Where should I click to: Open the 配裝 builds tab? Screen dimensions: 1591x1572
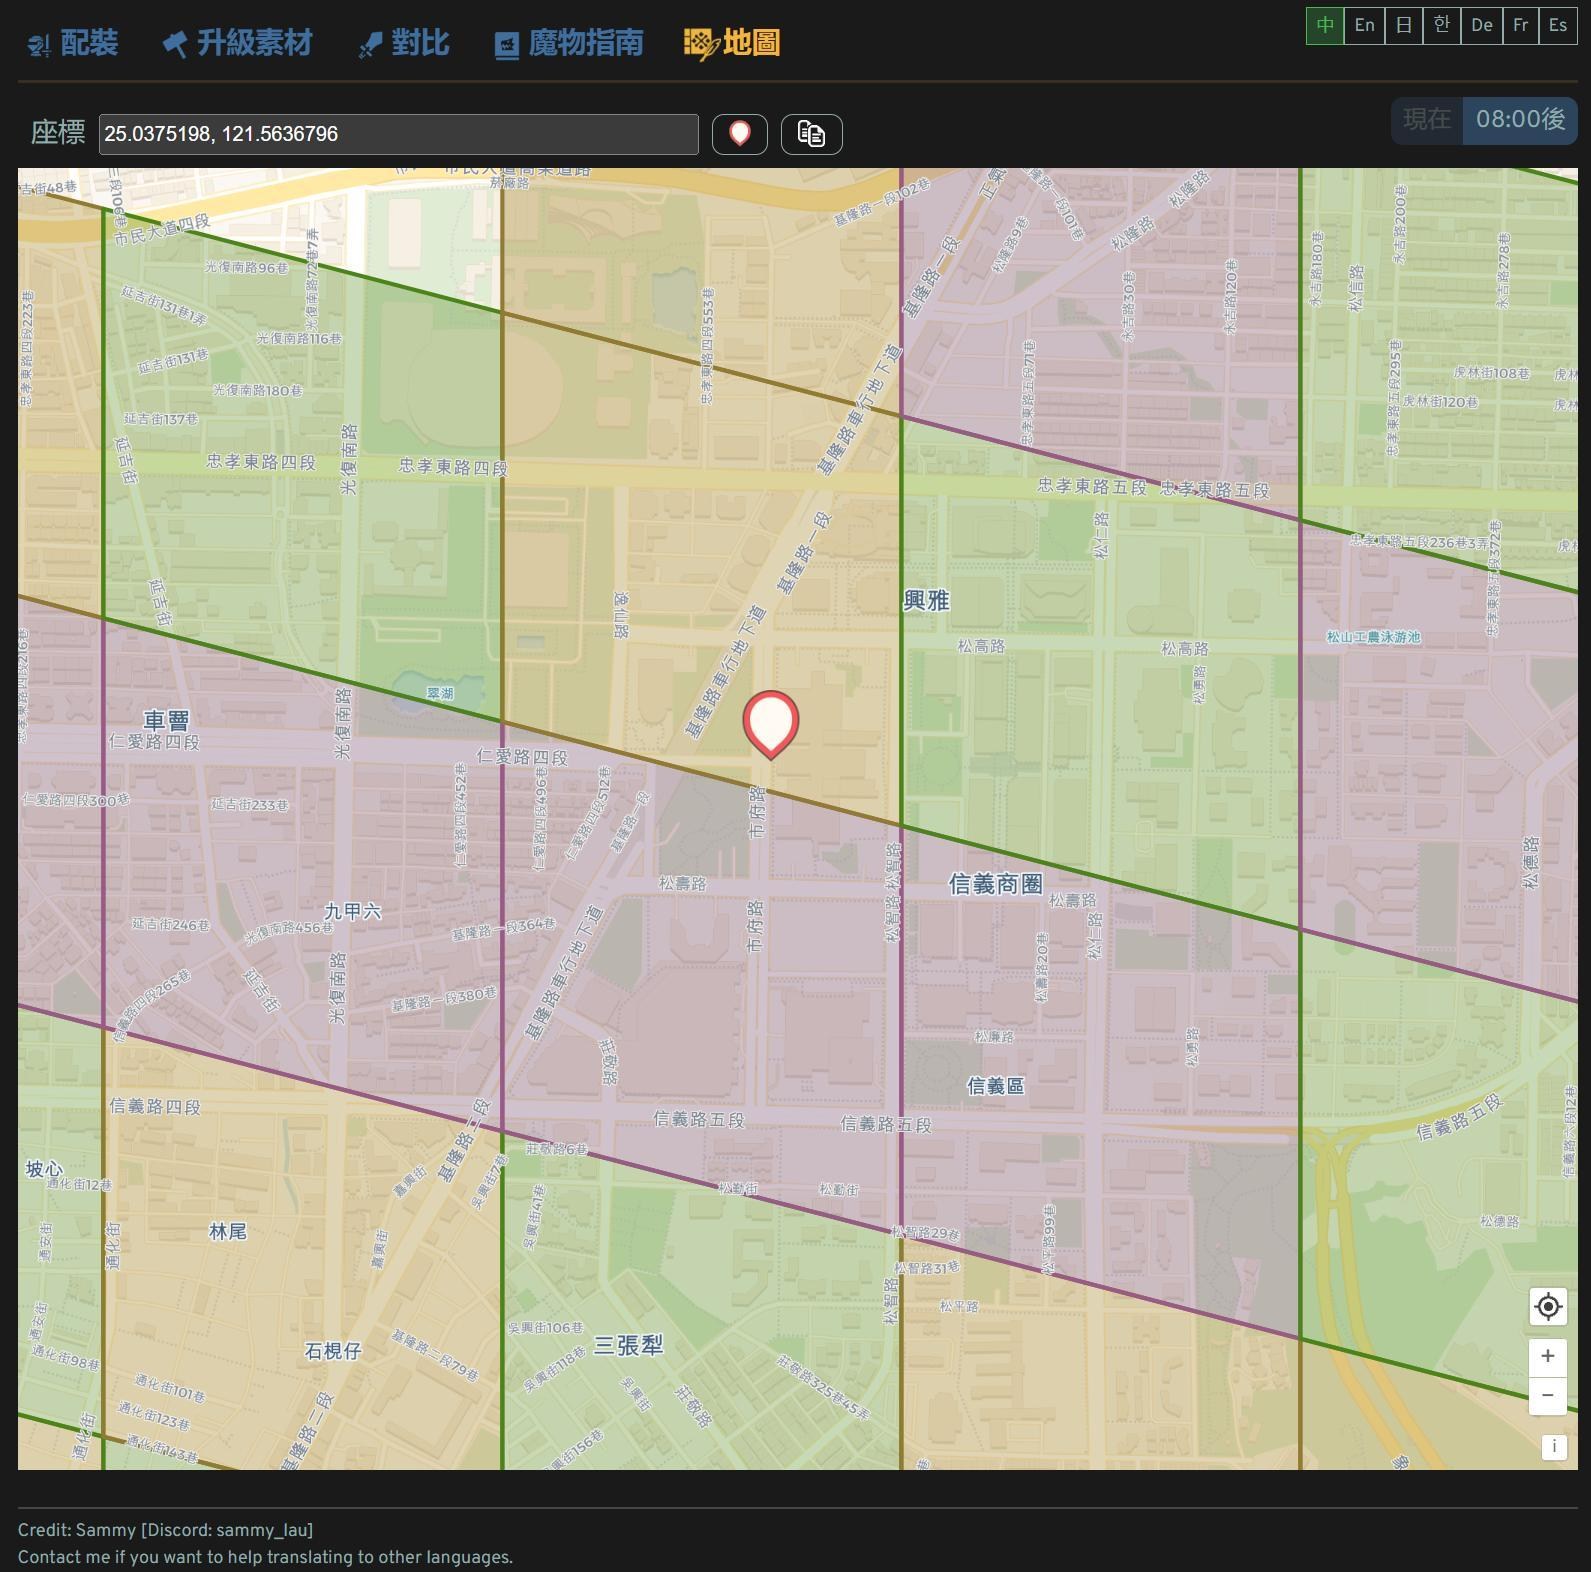[x=73, y=43]
